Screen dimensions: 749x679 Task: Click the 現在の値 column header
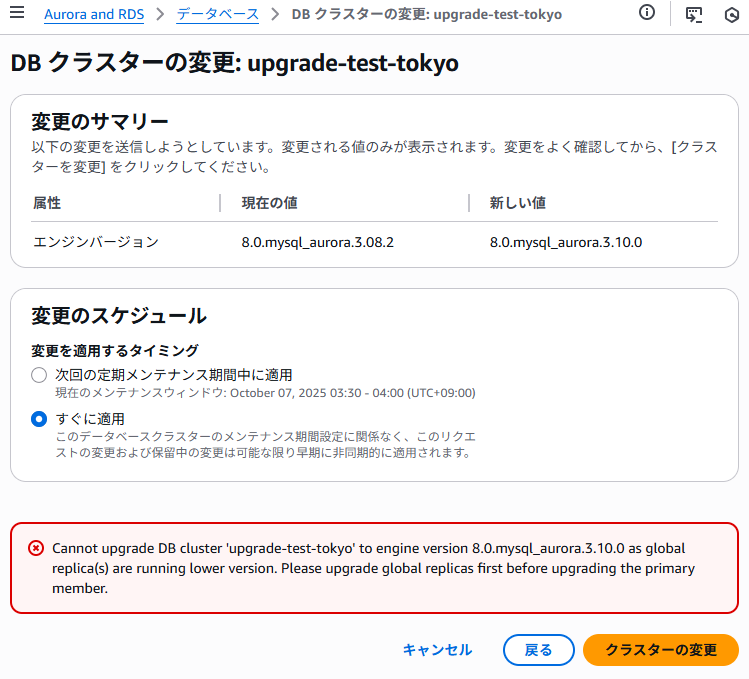point(269,203)
